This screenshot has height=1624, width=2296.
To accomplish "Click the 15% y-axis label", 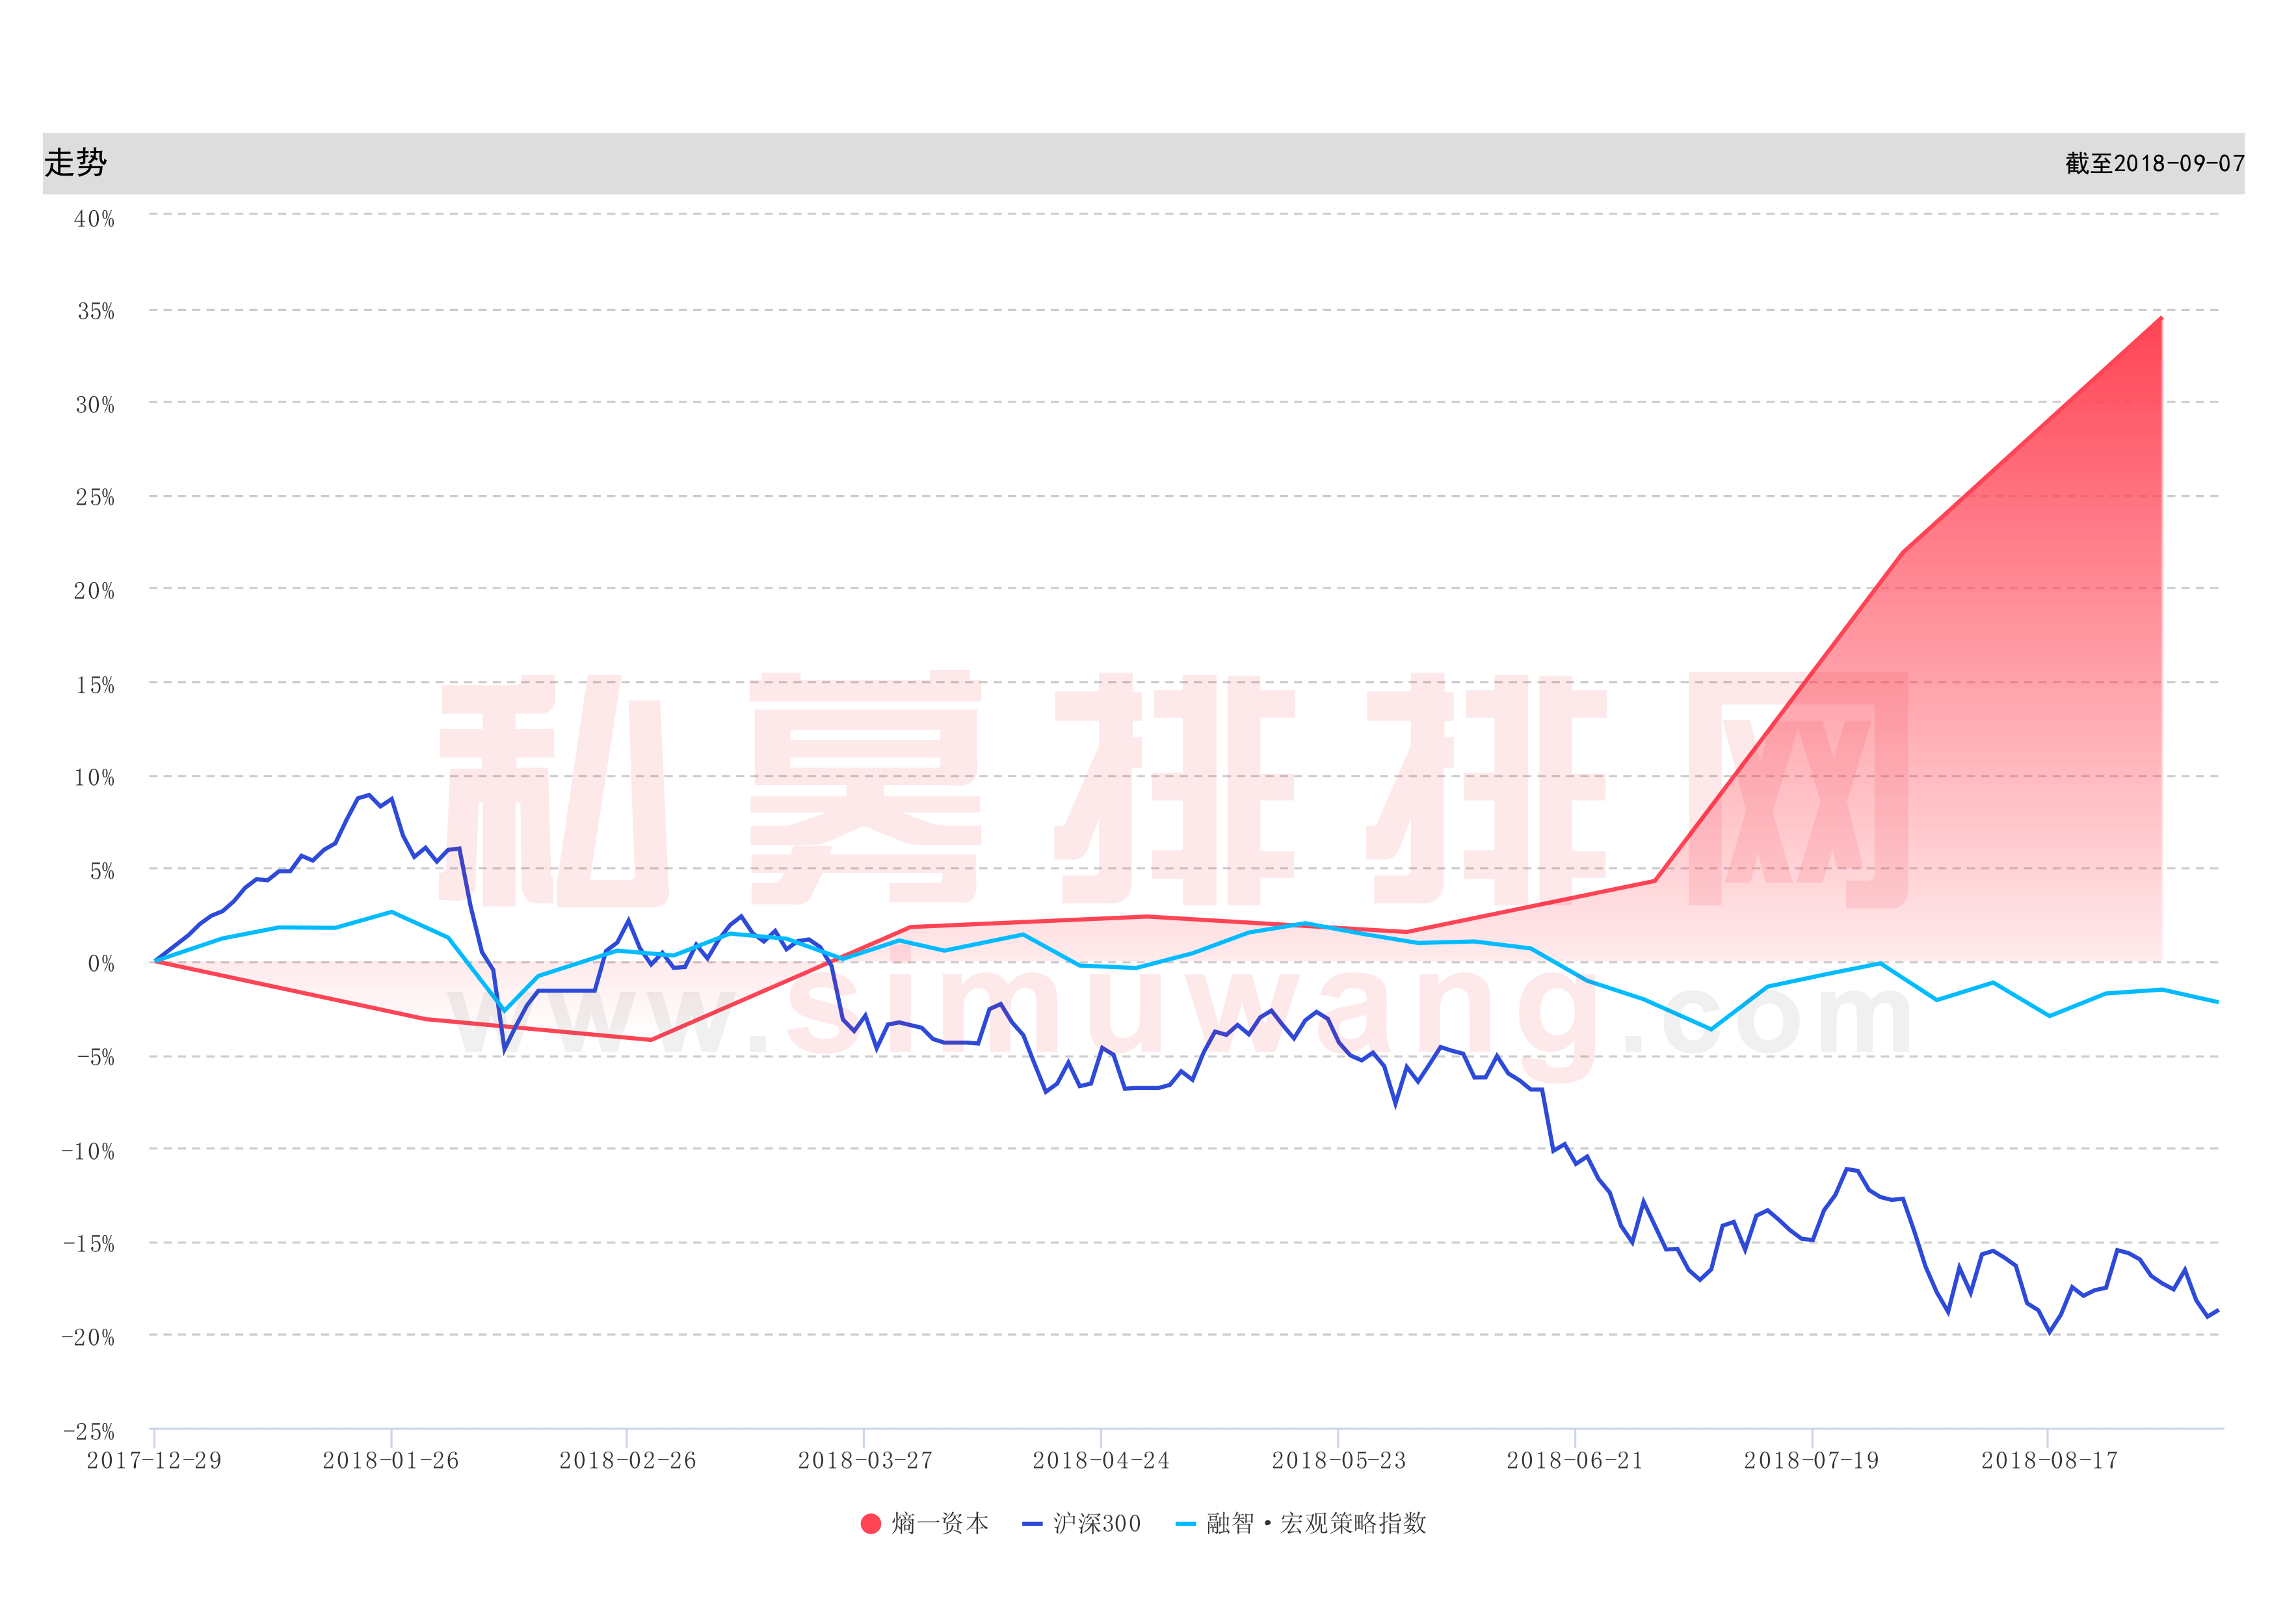I will [x=95, y=685].
